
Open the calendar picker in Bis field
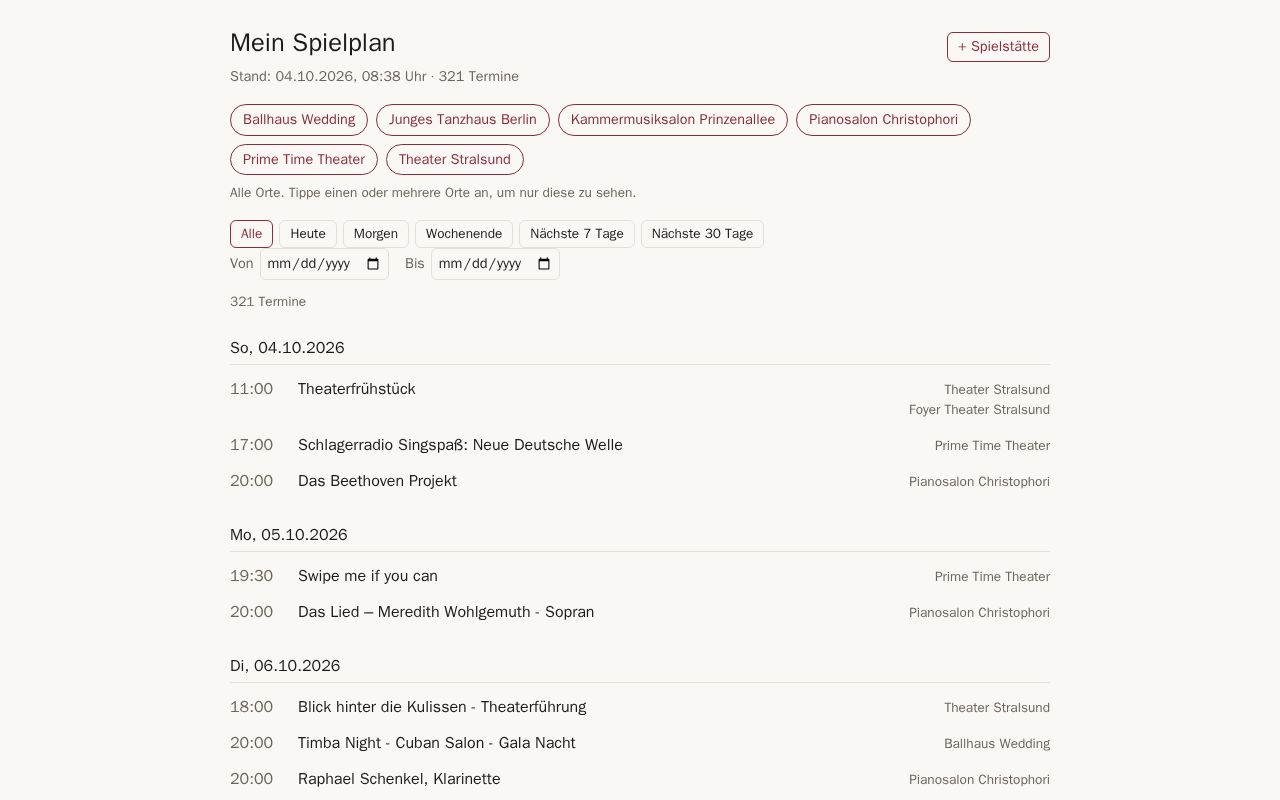pos(544,264)
